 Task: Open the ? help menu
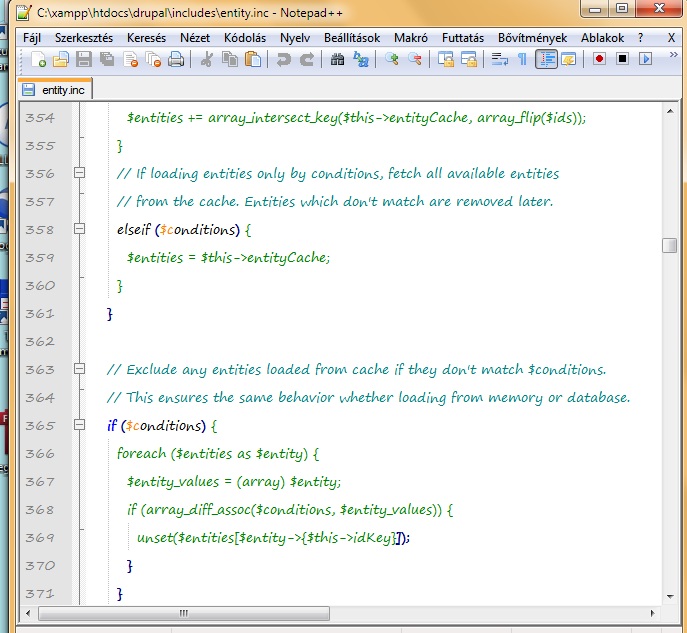641,38
